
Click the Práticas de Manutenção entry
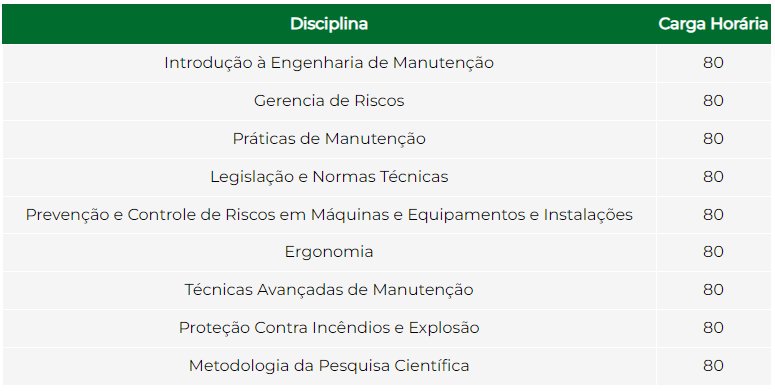(329, 139)
